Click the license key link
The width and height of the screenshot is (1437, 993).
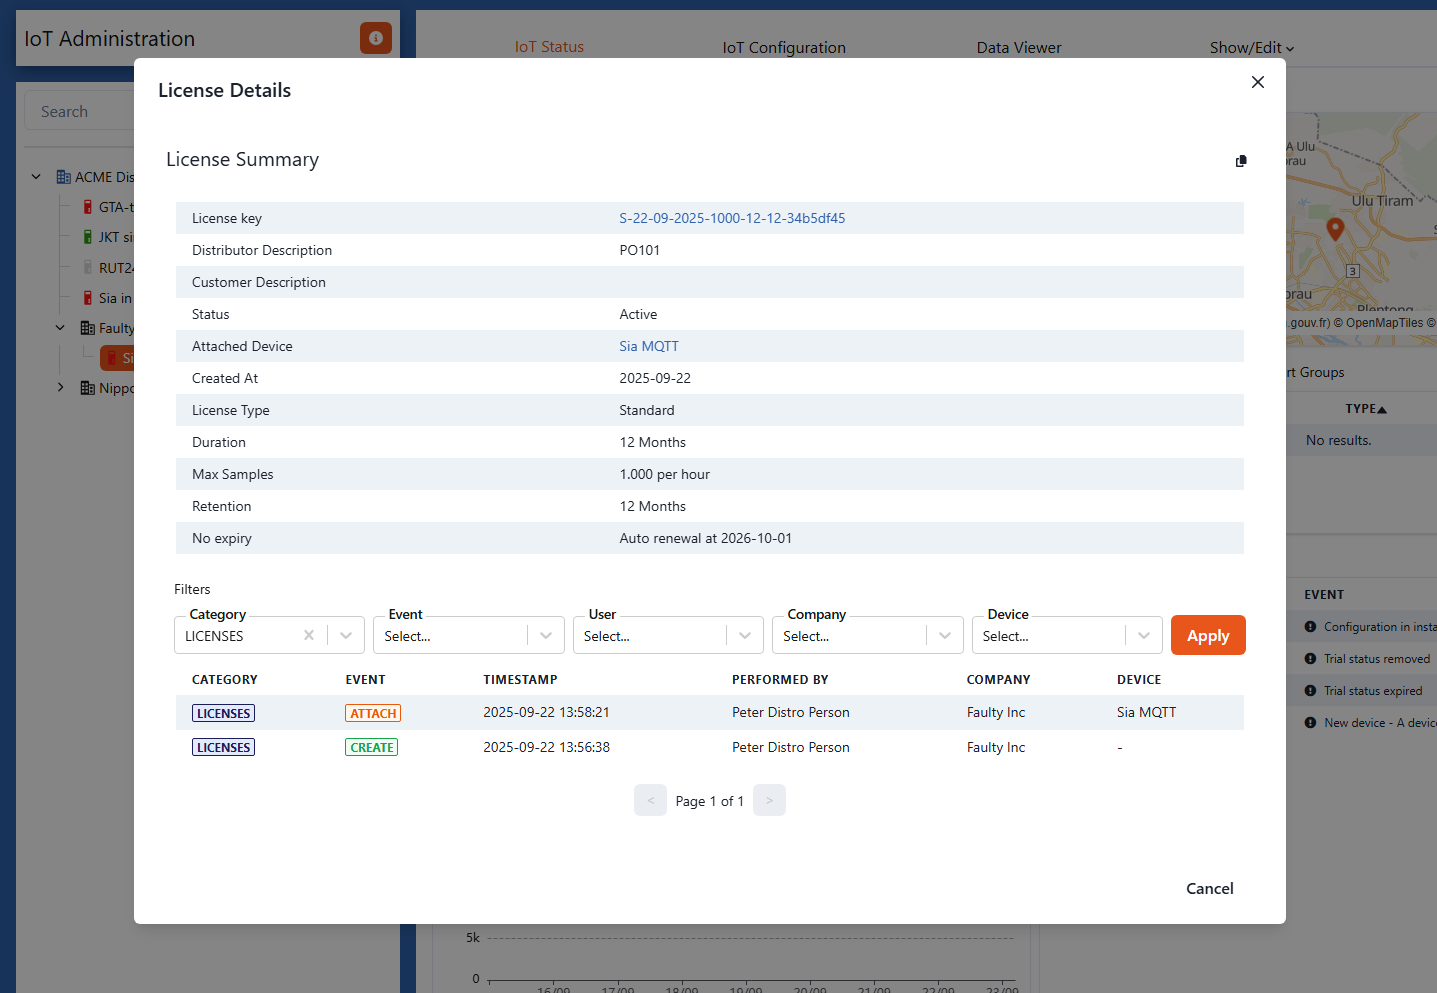[732, 218]
